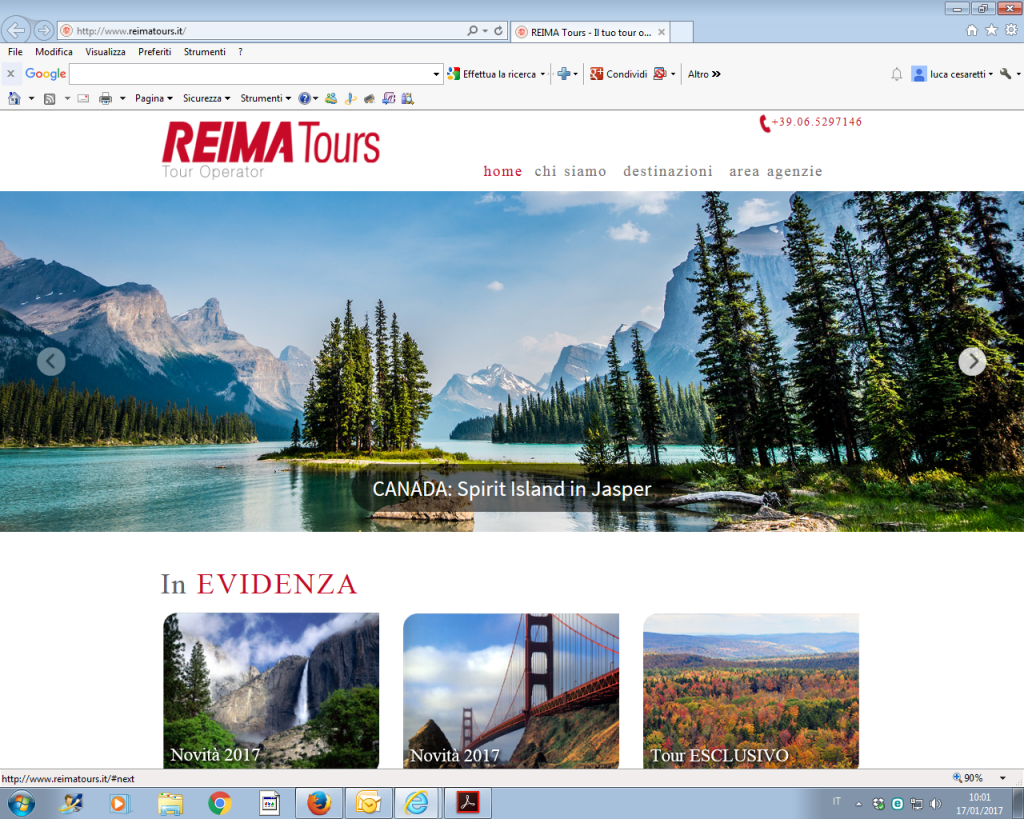The height and width of the screenshot is (819, 1024).
Task: Expand the Sicurezza dropdown menu
Action: point(206,98)
